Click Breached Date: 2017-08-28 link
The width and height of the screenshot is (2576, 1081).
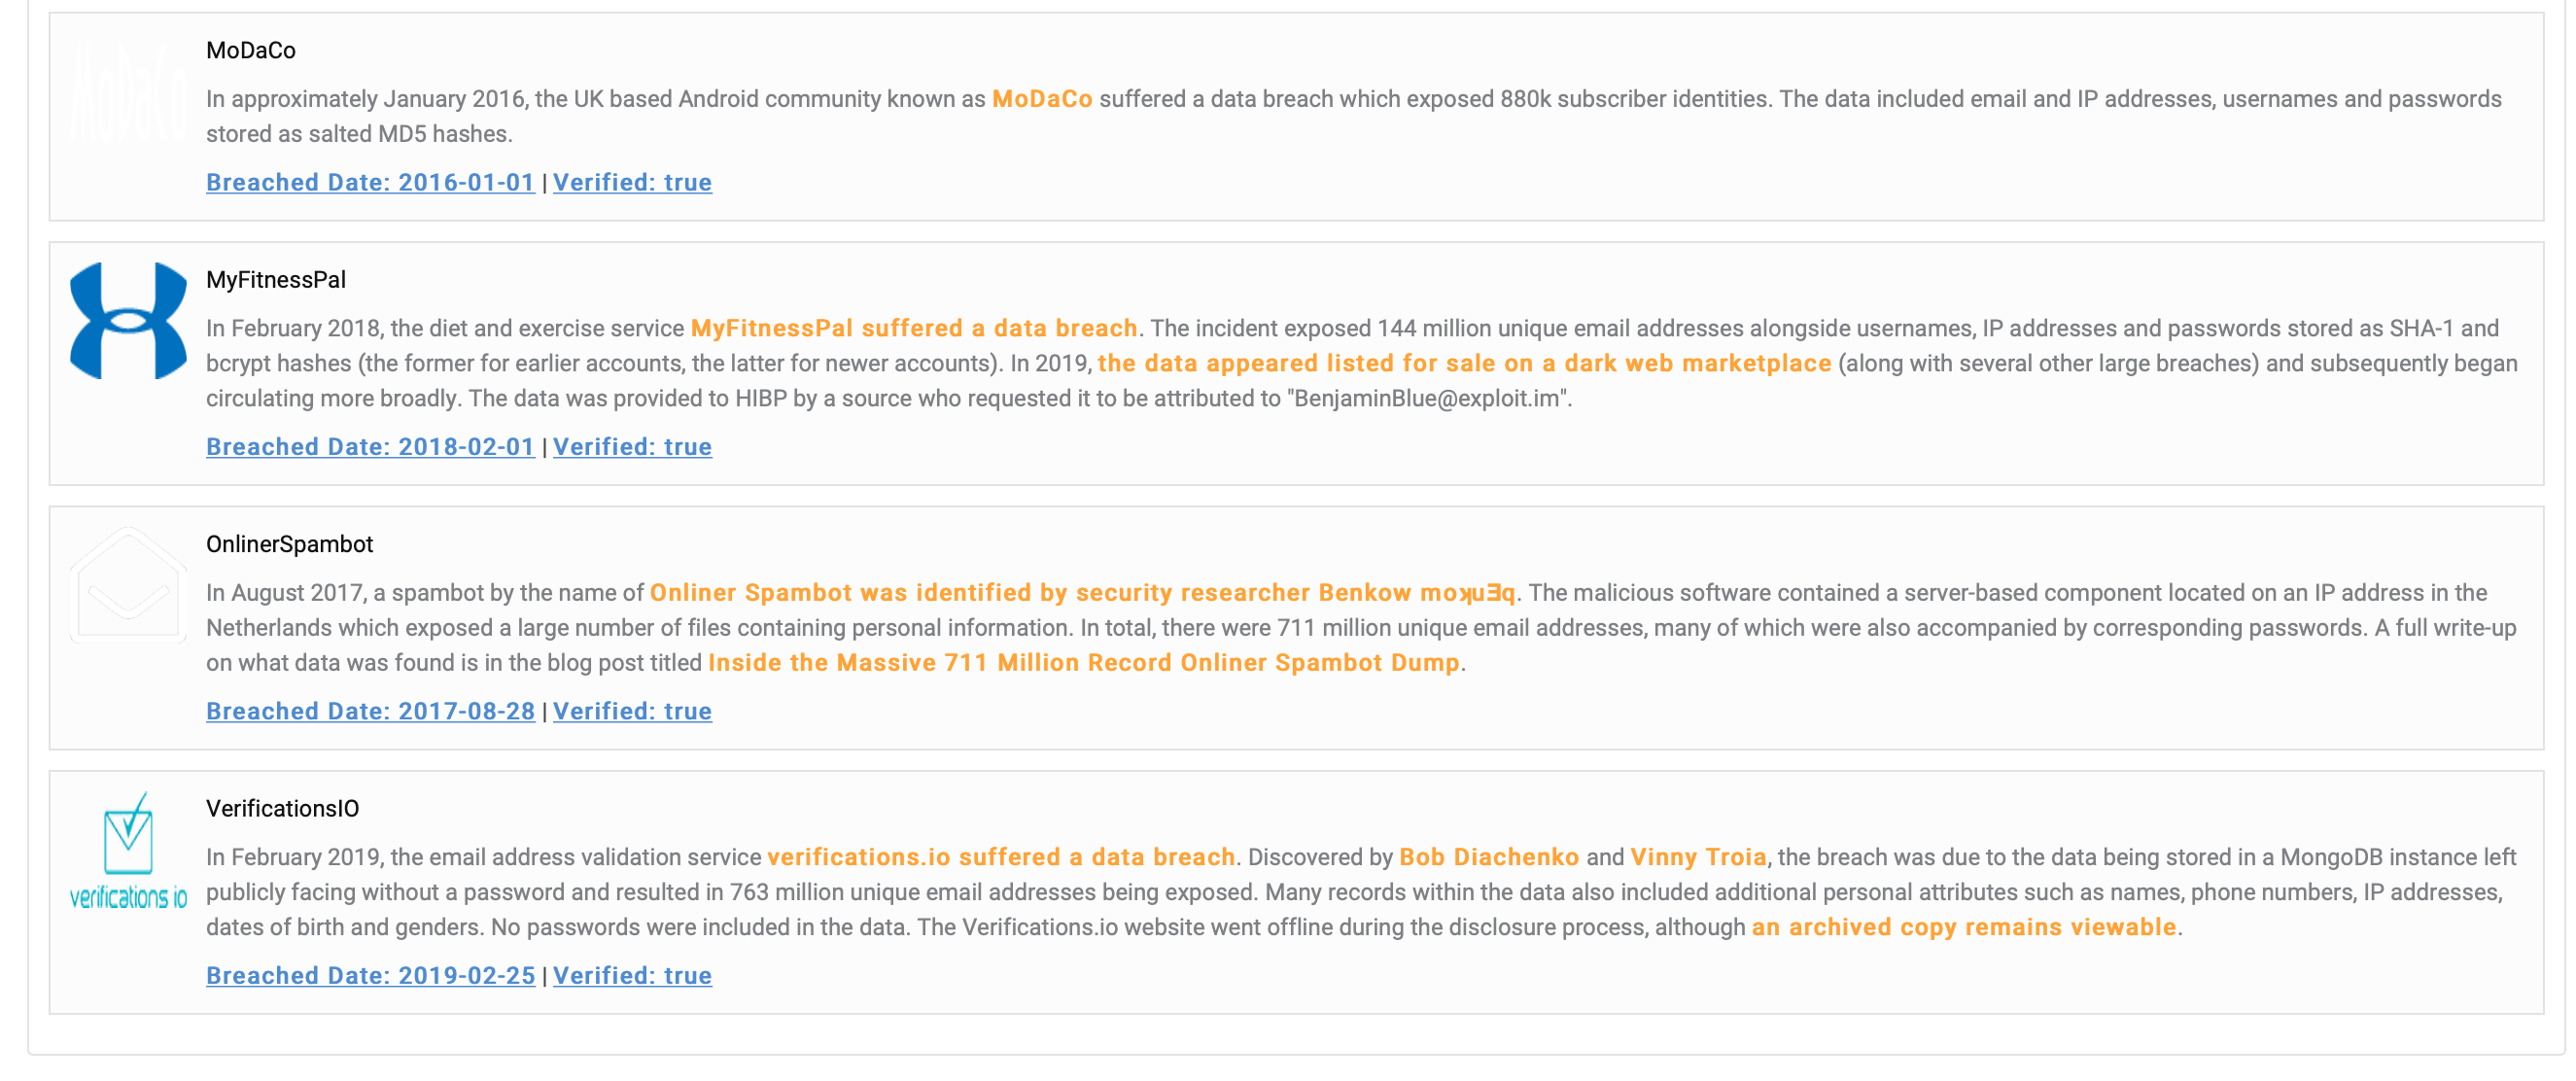[370, 711]
